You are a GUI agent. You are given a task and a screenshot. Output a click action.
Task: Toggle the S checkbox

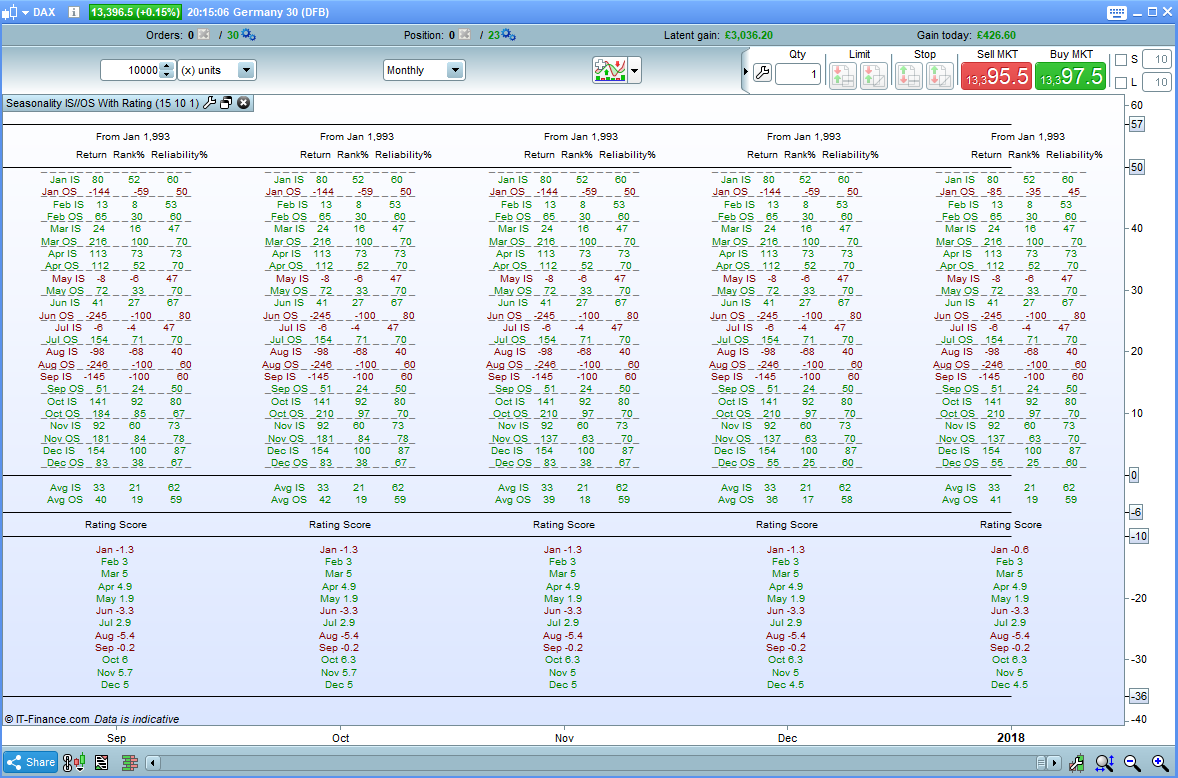click(x=1121, y=60)
